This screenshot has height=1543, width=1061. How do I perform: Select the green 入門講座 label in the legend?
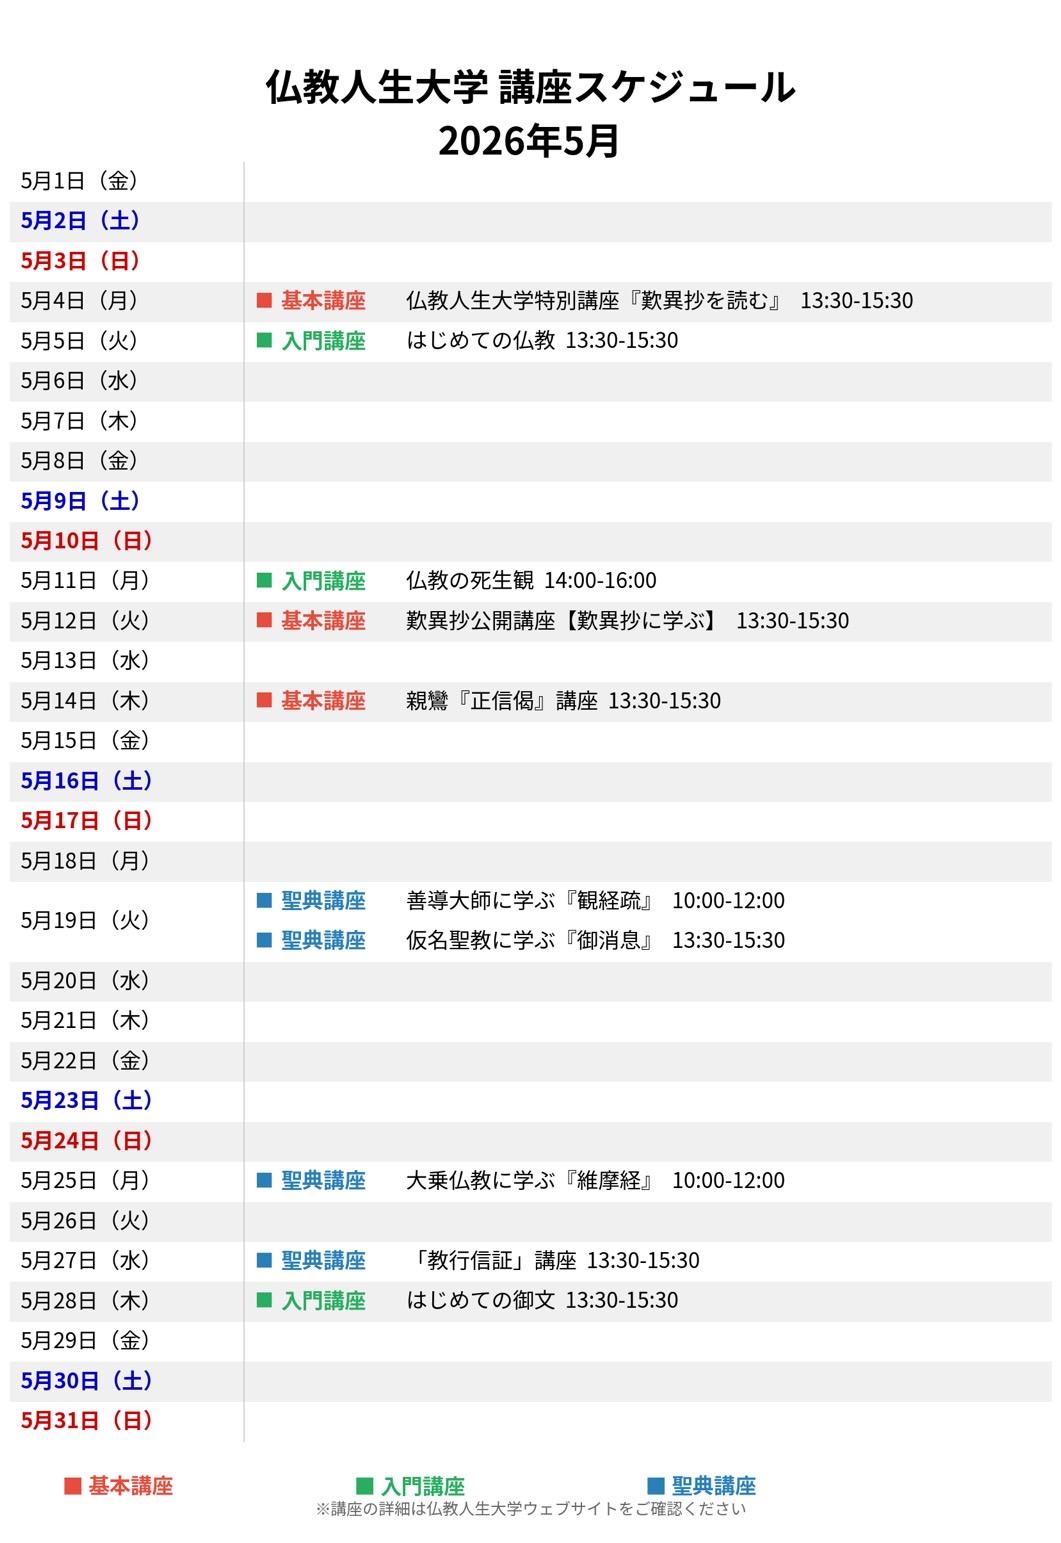click(x=422, y=1487)
